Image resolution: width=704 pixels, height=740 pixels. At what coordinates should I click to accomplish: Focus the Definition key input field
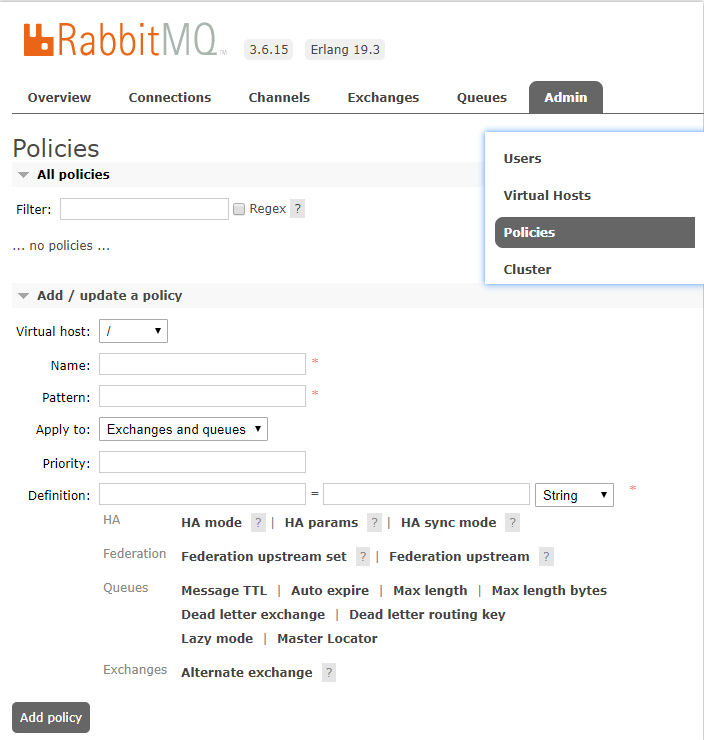pos(202,494)
